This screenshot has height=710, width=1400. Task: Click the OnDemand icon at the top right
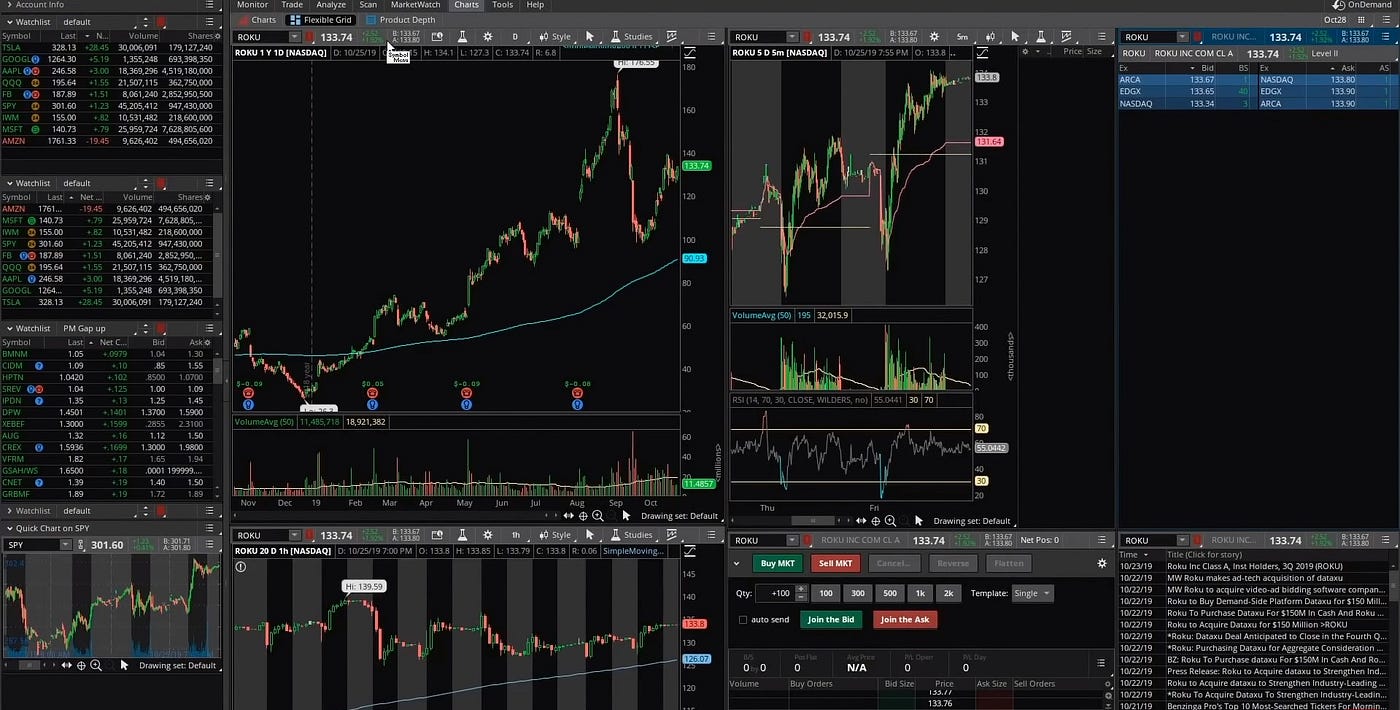1339,5
